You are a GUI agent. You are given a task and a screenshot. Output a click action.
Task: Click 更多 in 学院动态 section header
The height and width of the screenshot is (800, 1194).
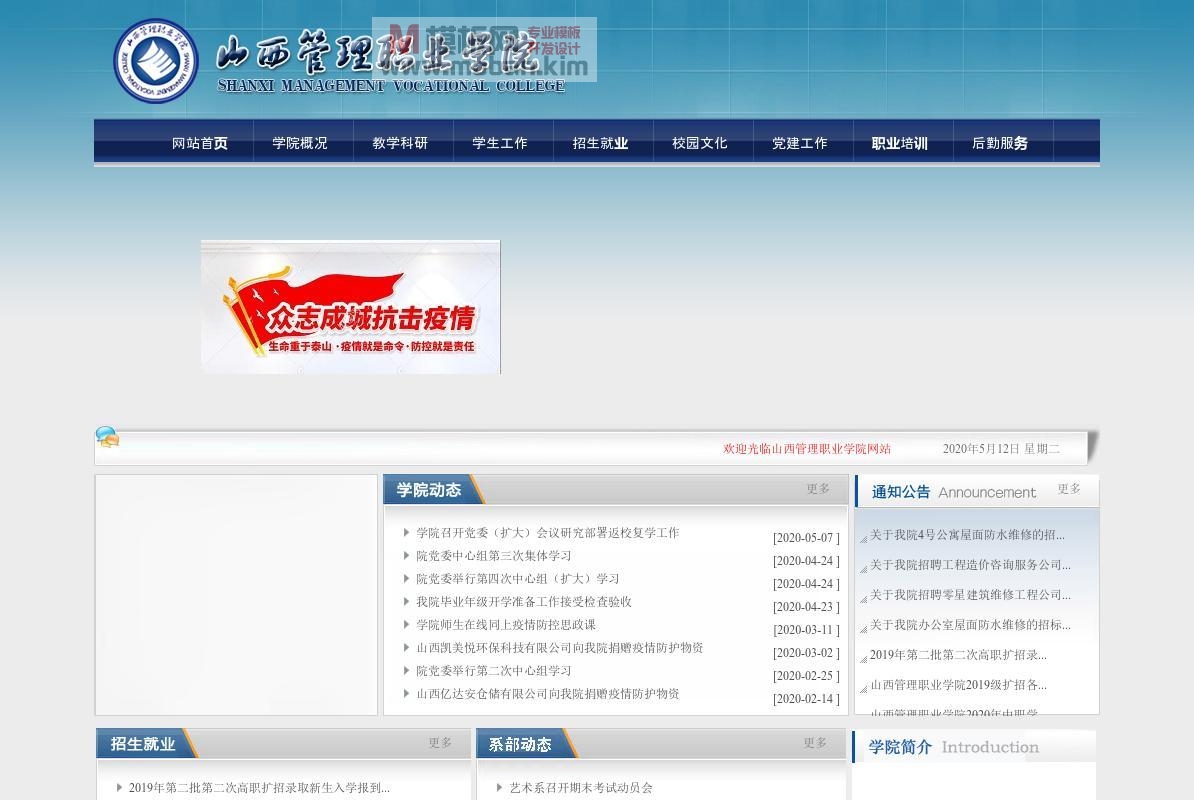point(818,489)
